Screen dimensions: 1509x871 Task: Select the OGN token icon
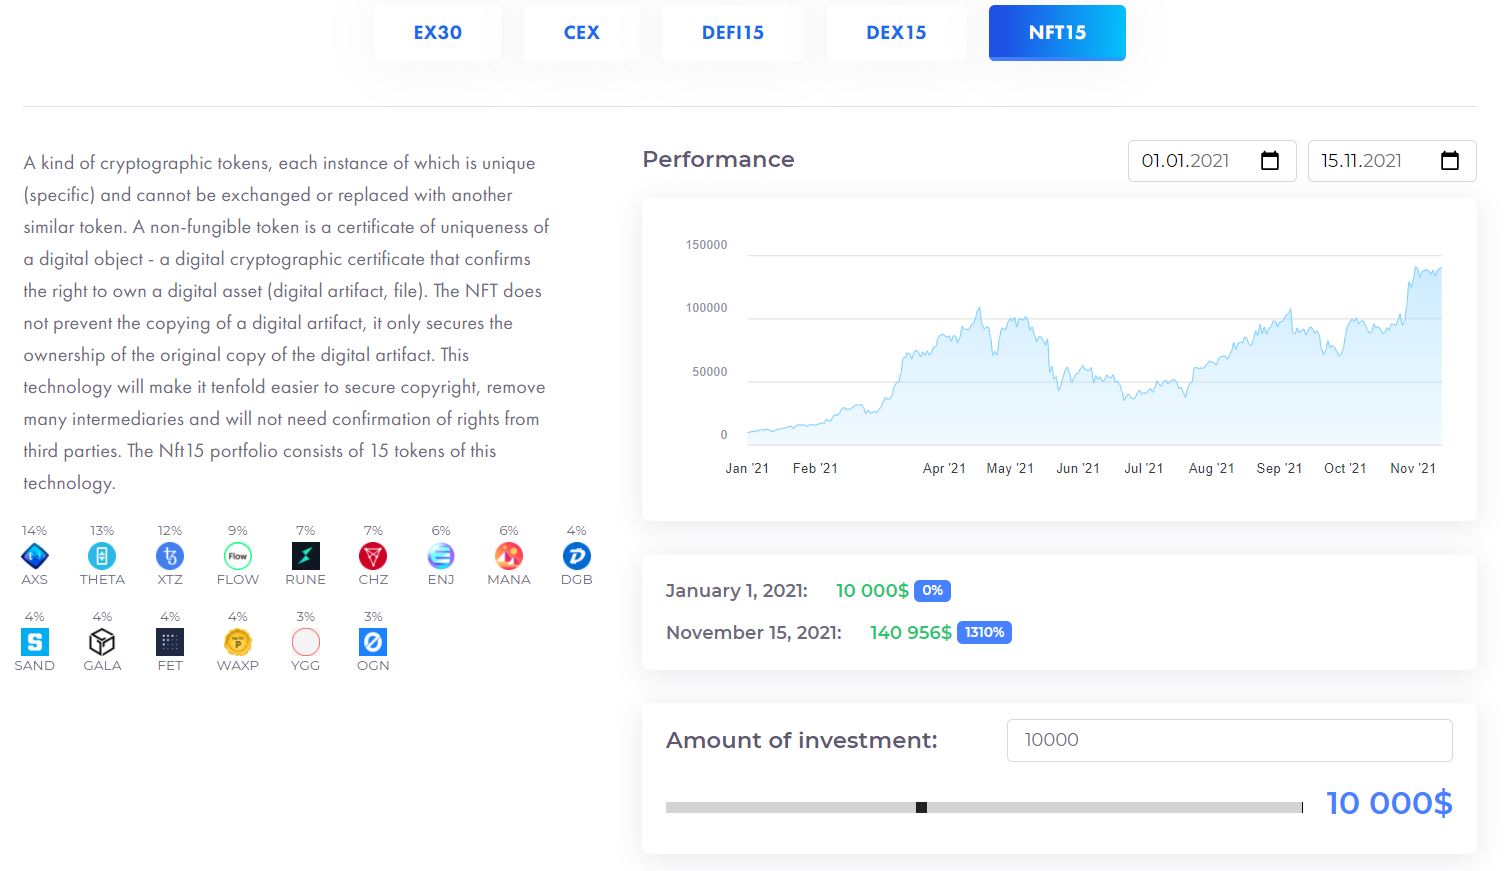tap(373, 642)
